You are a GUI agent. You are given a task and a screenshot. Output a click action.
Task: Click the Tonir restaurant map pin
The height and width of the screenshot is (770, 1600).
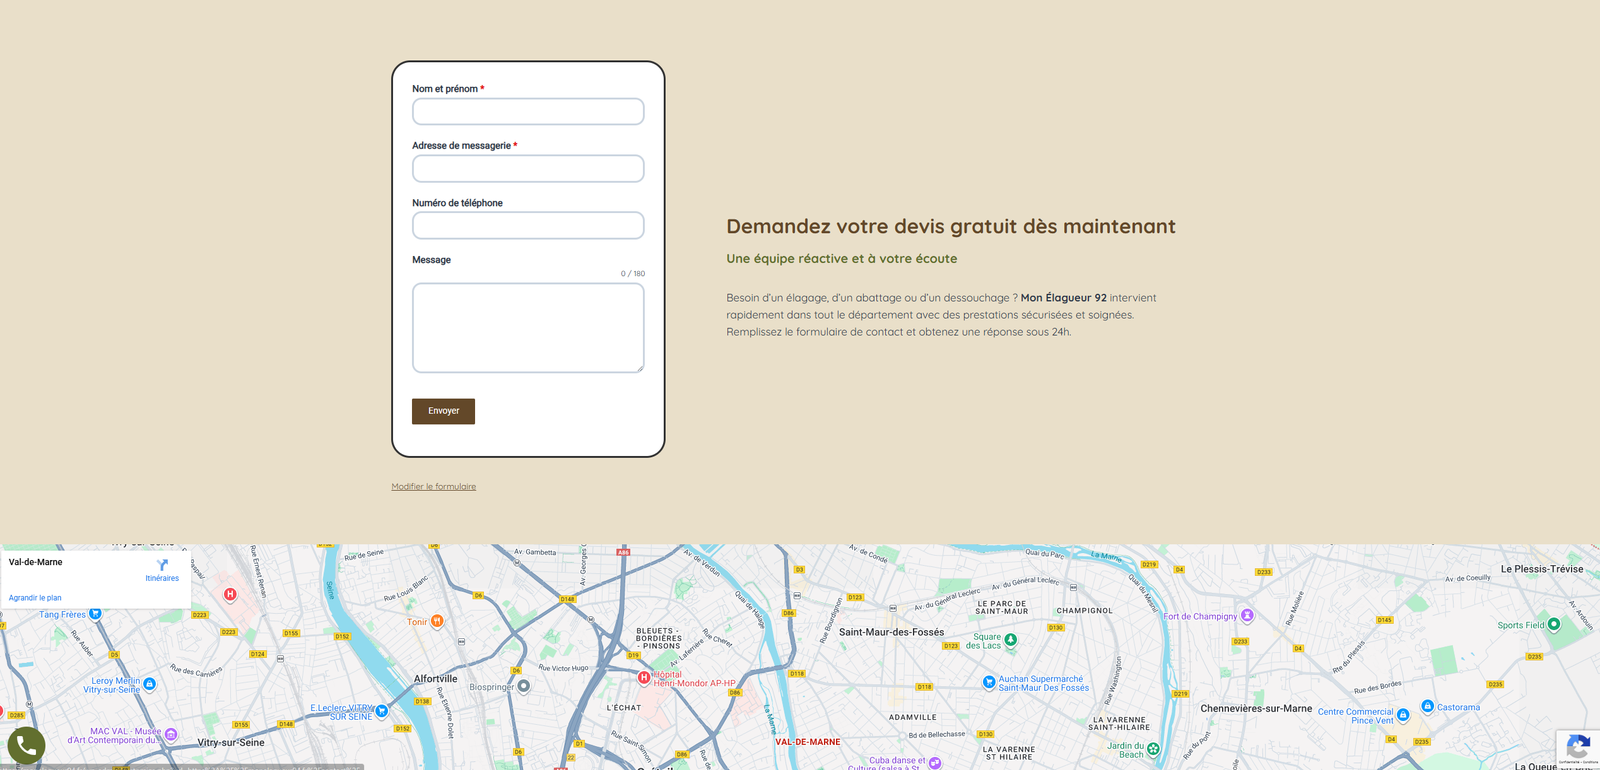pos(437,621)
